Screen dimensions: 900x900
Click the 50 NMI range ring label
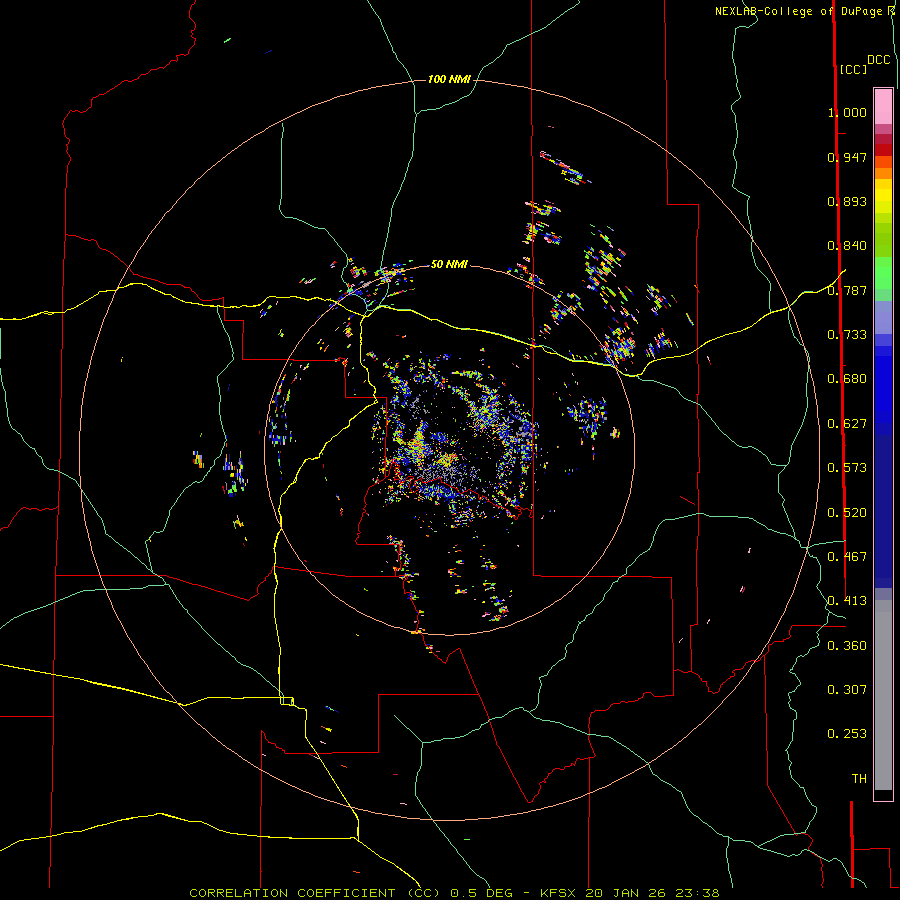click(x=449, y=264)
